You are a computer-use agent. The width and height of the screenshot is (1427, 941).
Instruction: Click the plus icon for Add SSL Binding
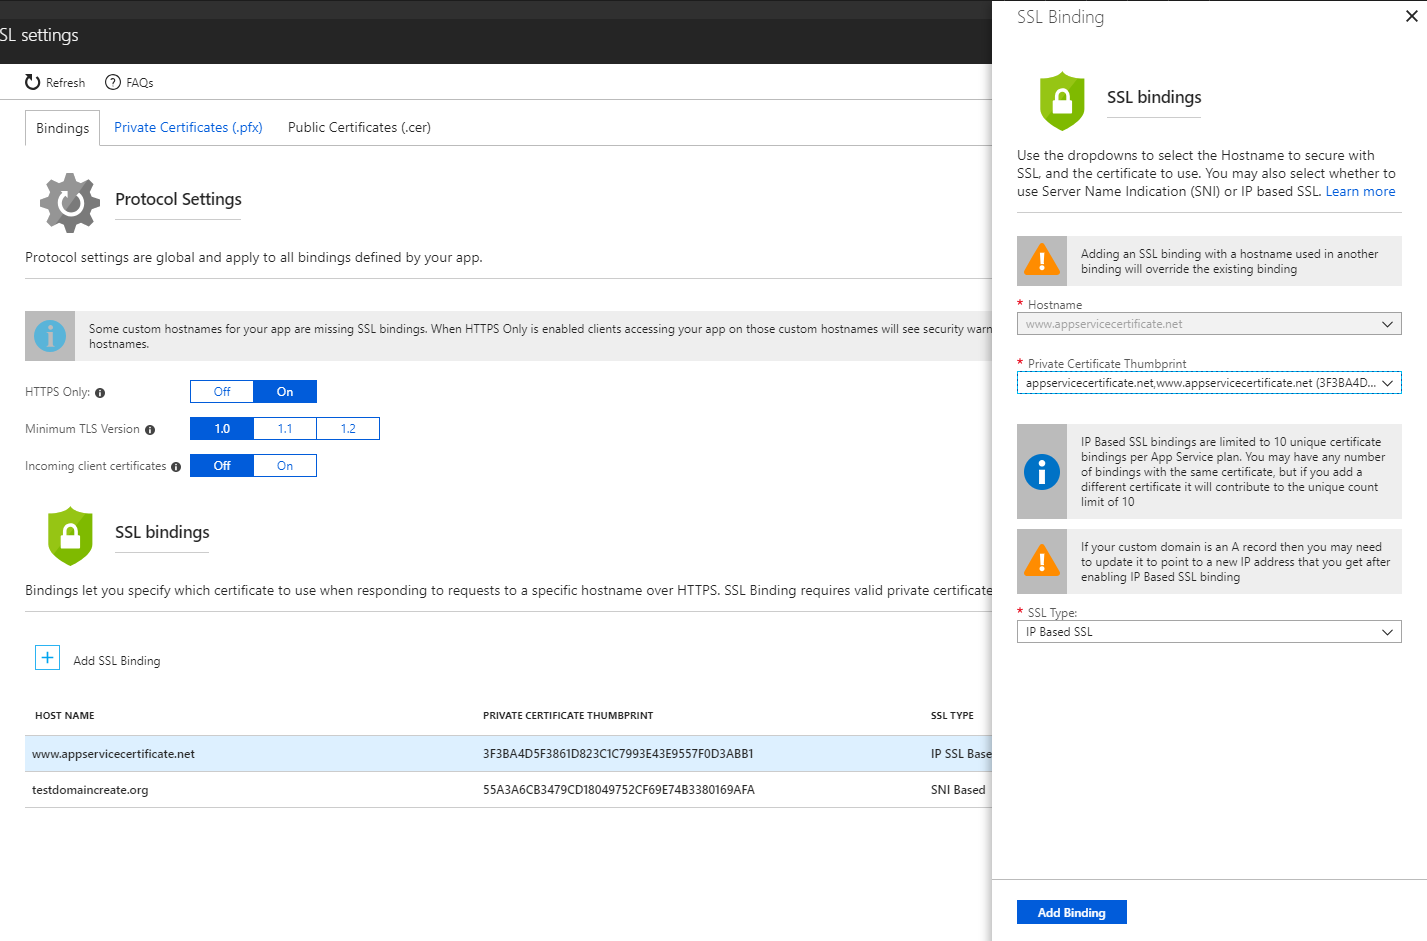[47, 658]
